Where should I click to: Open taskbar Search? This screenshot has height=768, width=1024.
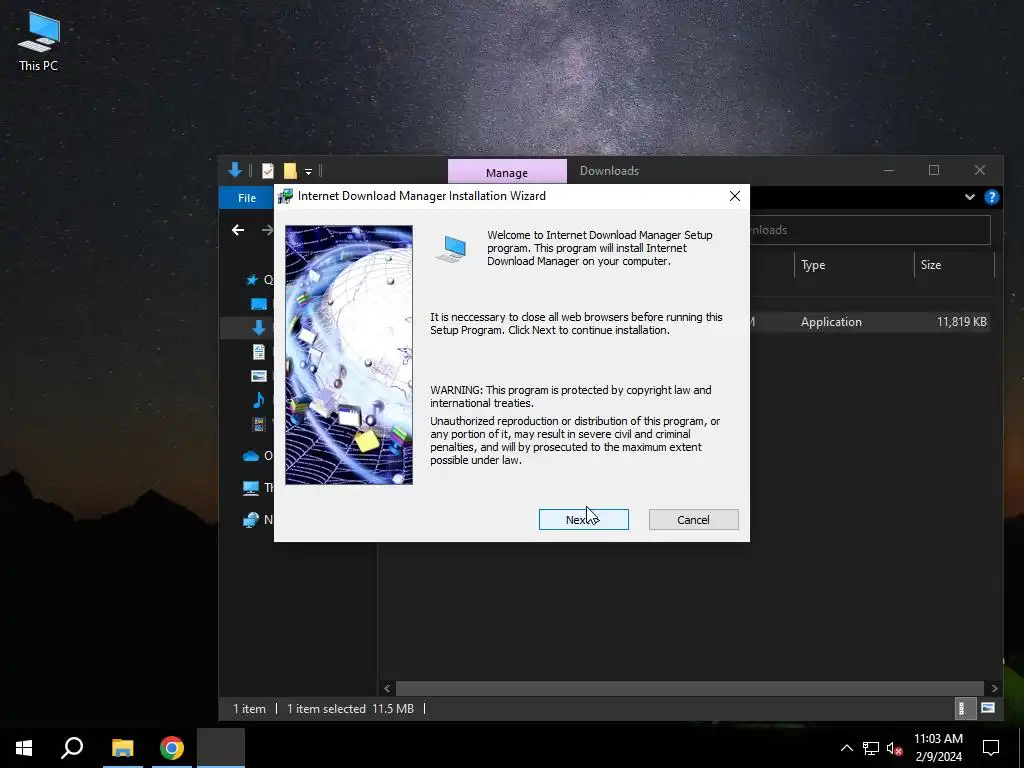[x=72, y=748]
